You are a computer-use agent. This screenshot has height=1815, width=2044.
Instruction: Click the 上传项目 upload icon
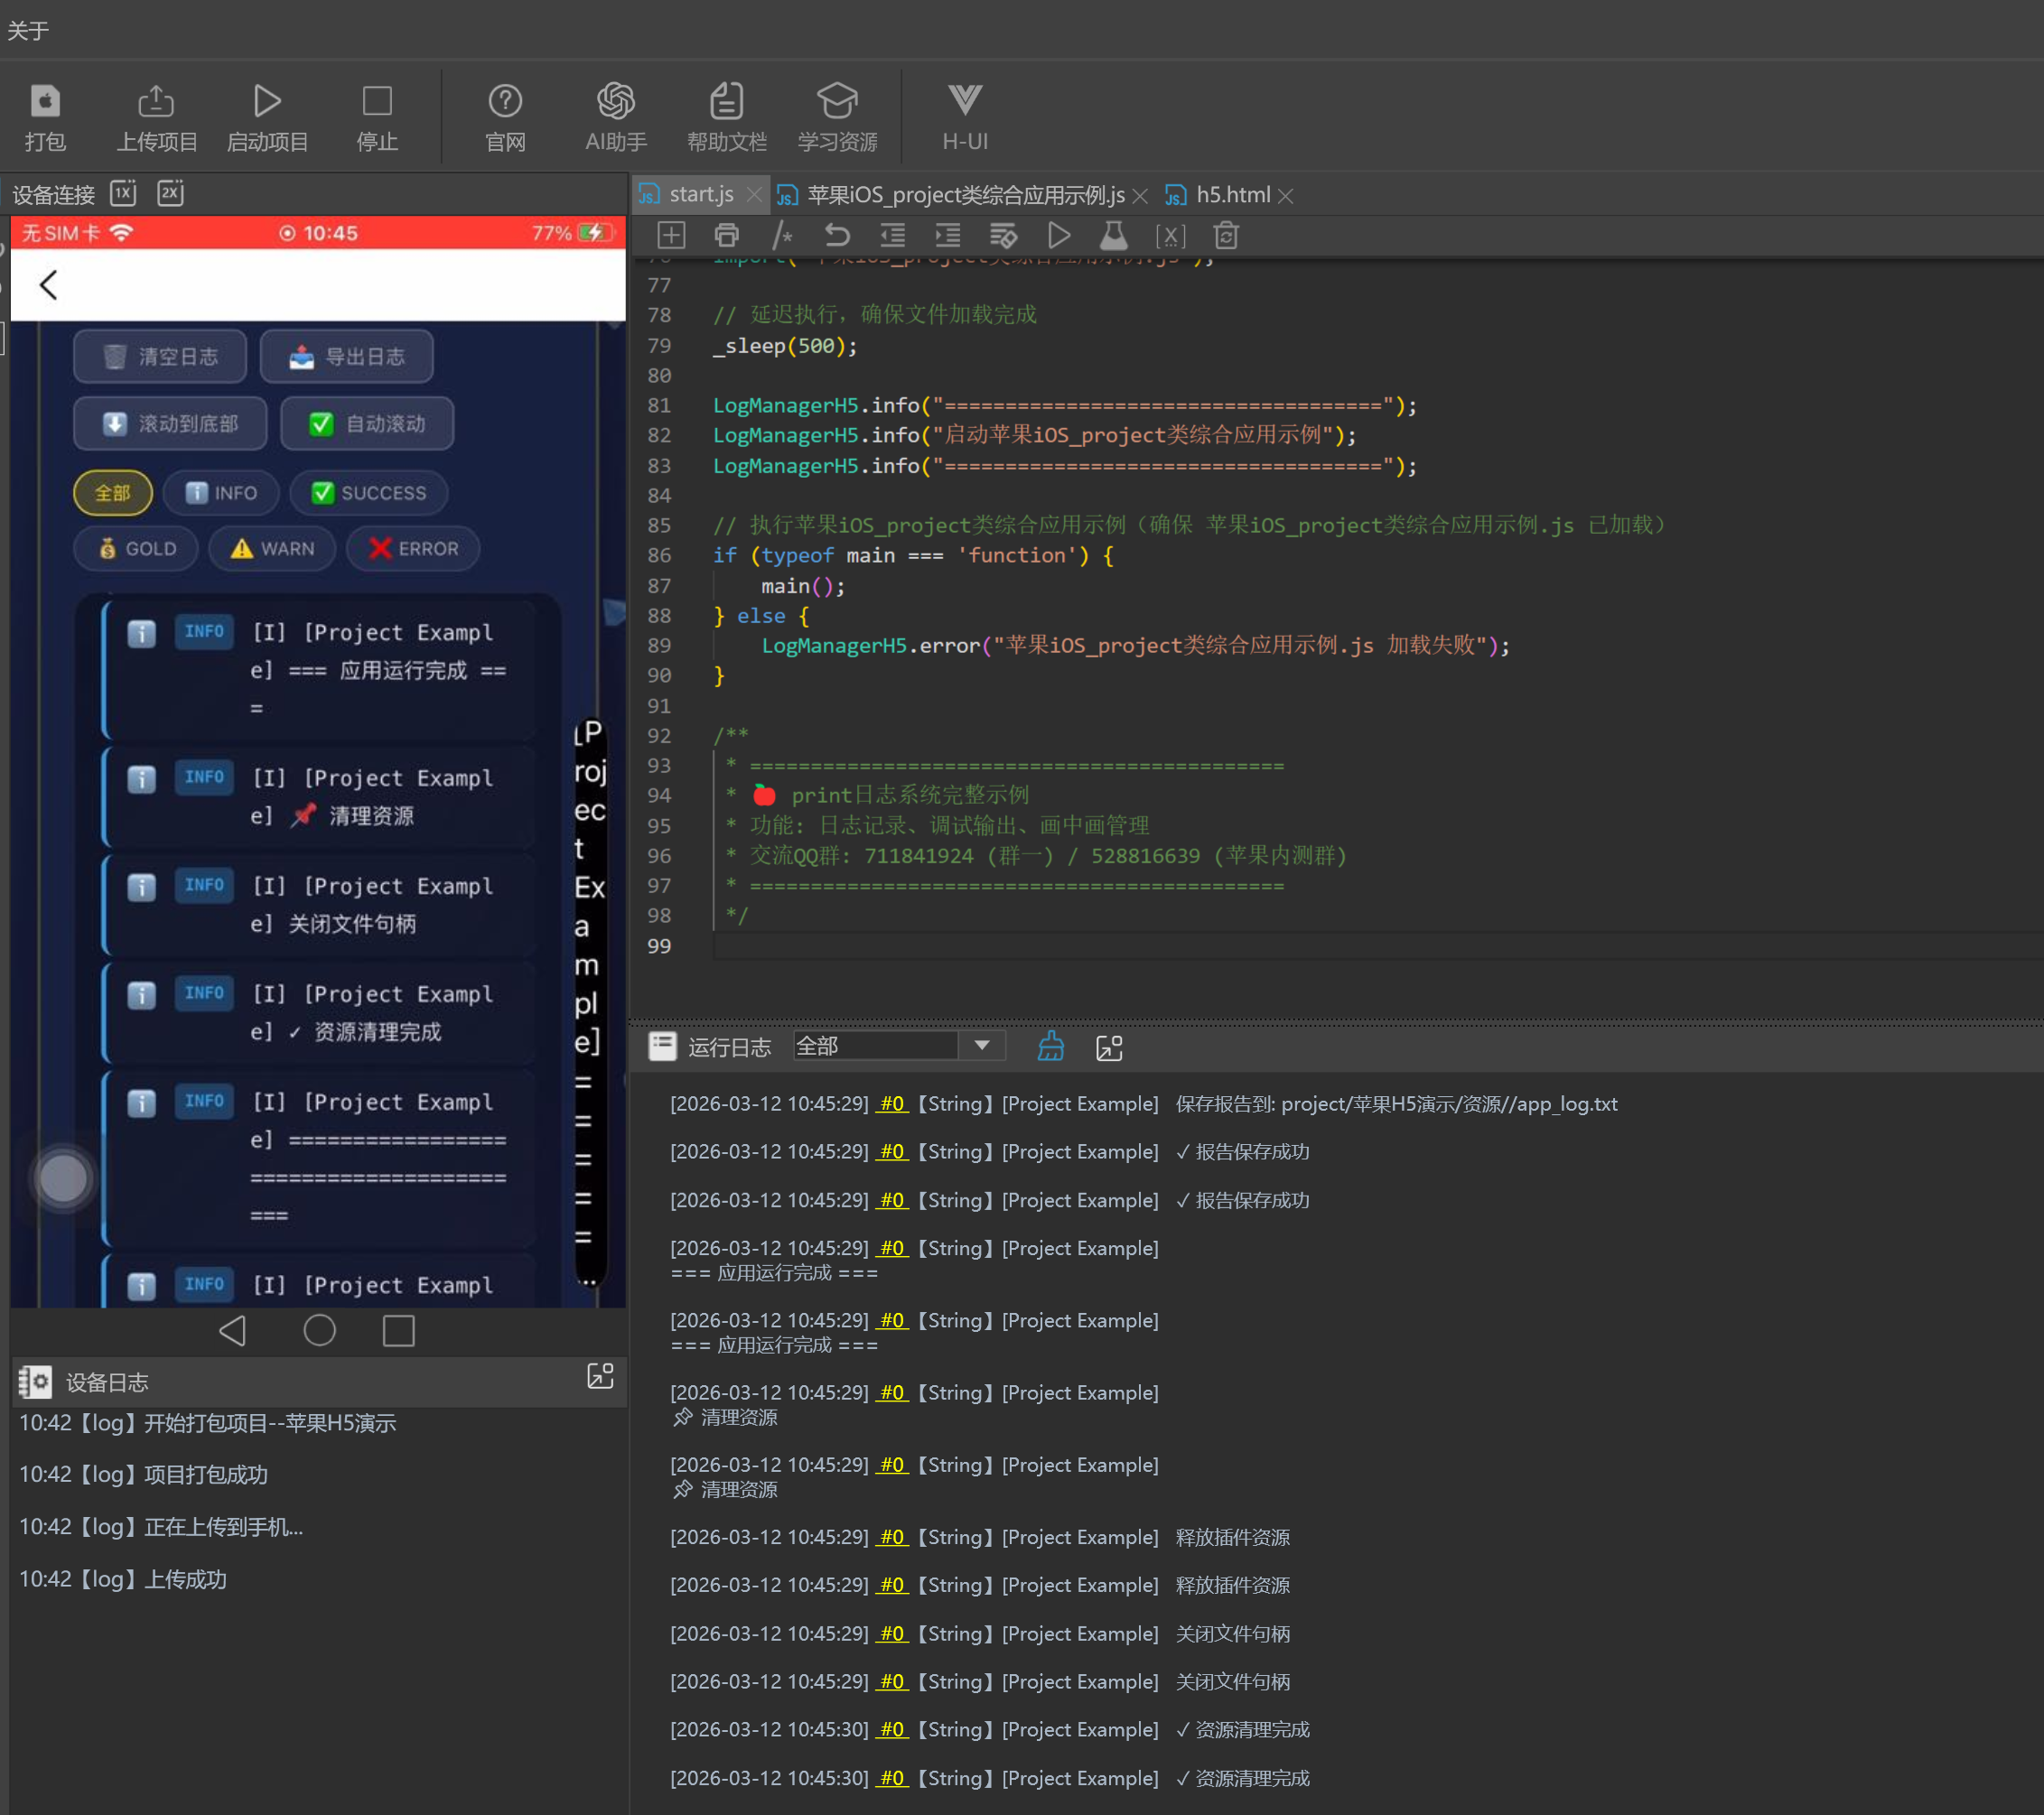tap(156, 102)
